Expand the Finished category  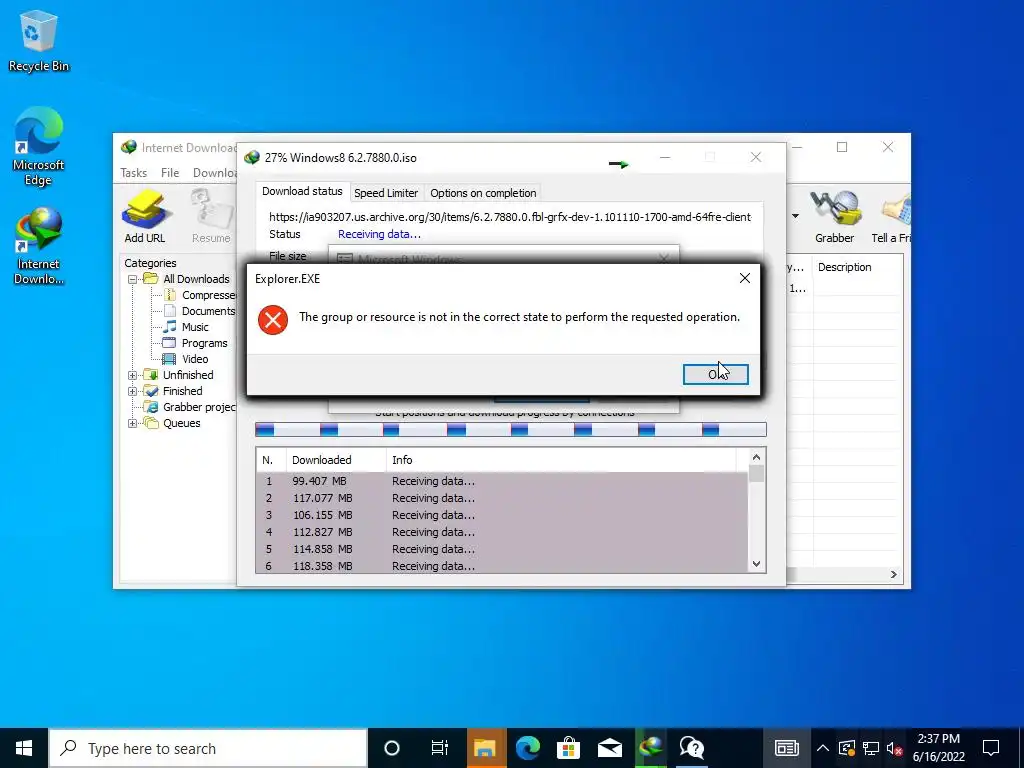point(133,391)
